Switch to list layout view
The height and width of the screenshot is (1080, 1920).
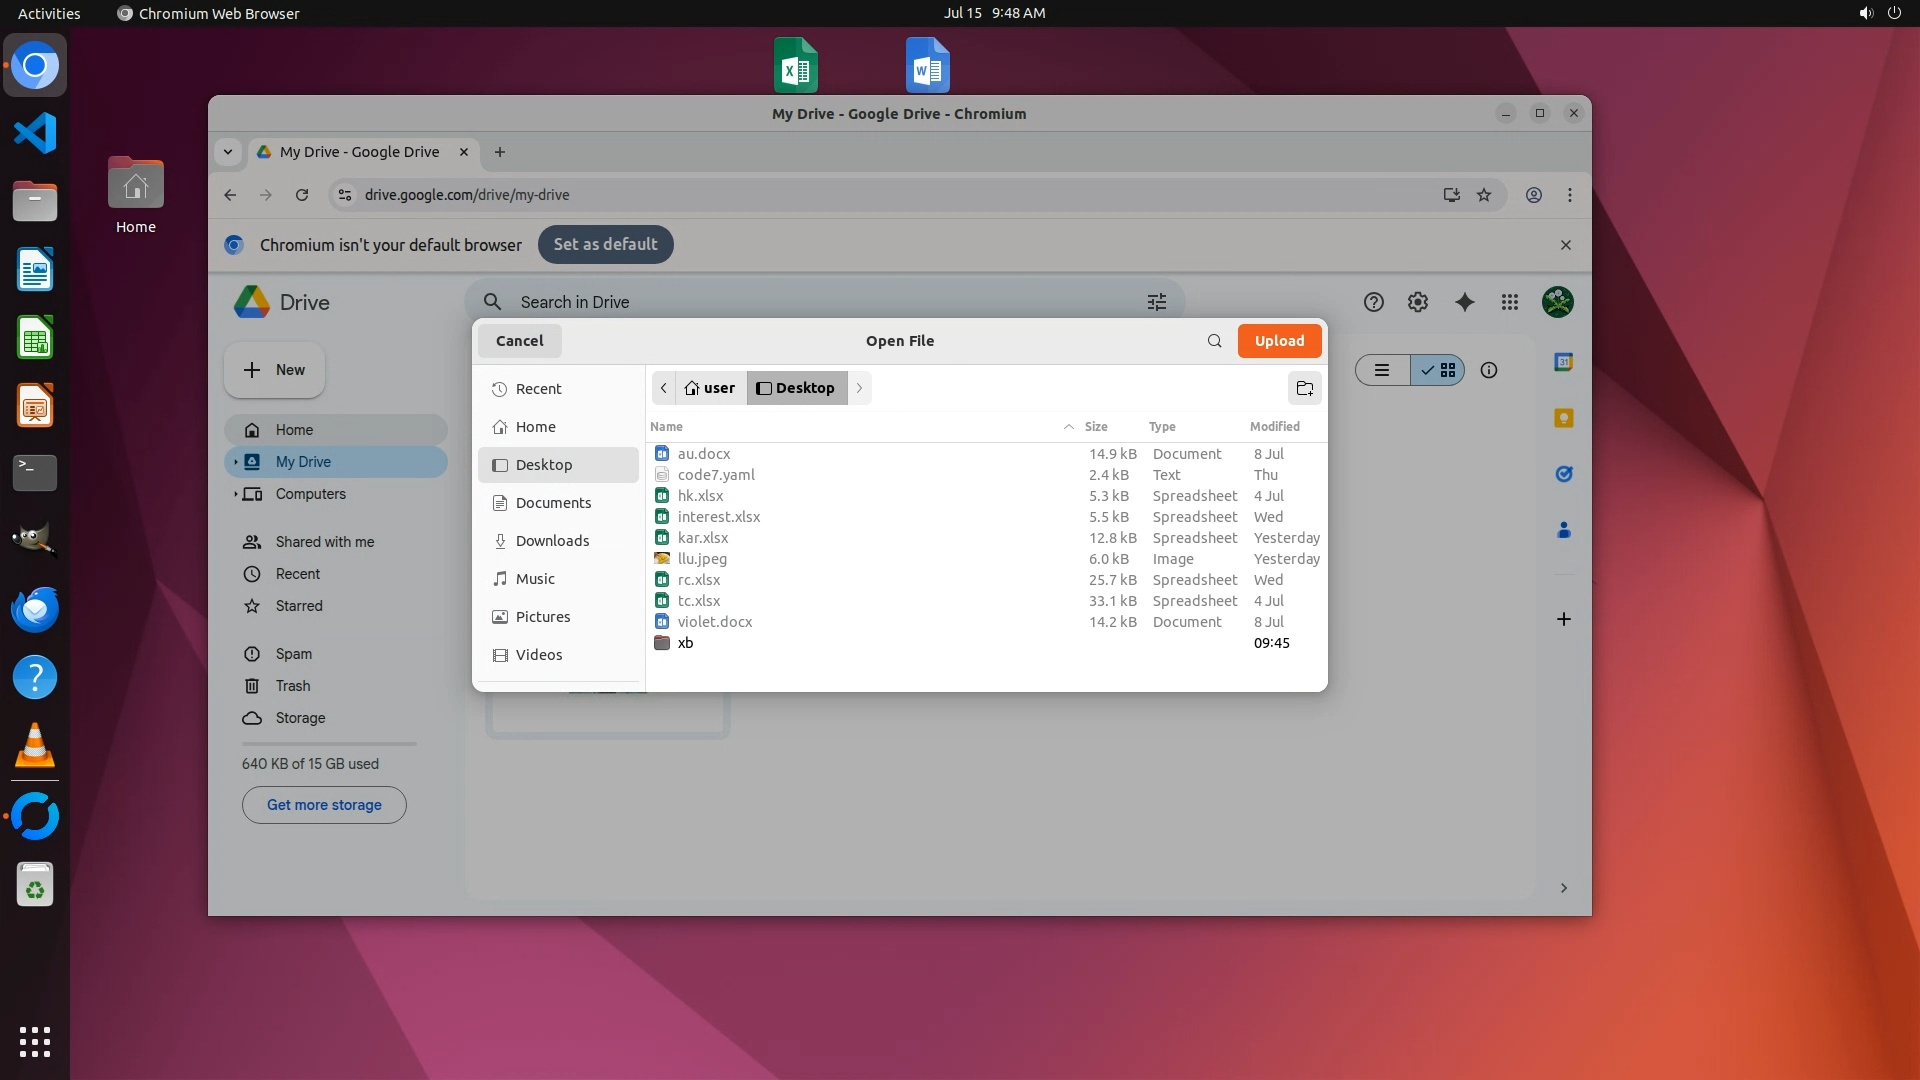1382,370
